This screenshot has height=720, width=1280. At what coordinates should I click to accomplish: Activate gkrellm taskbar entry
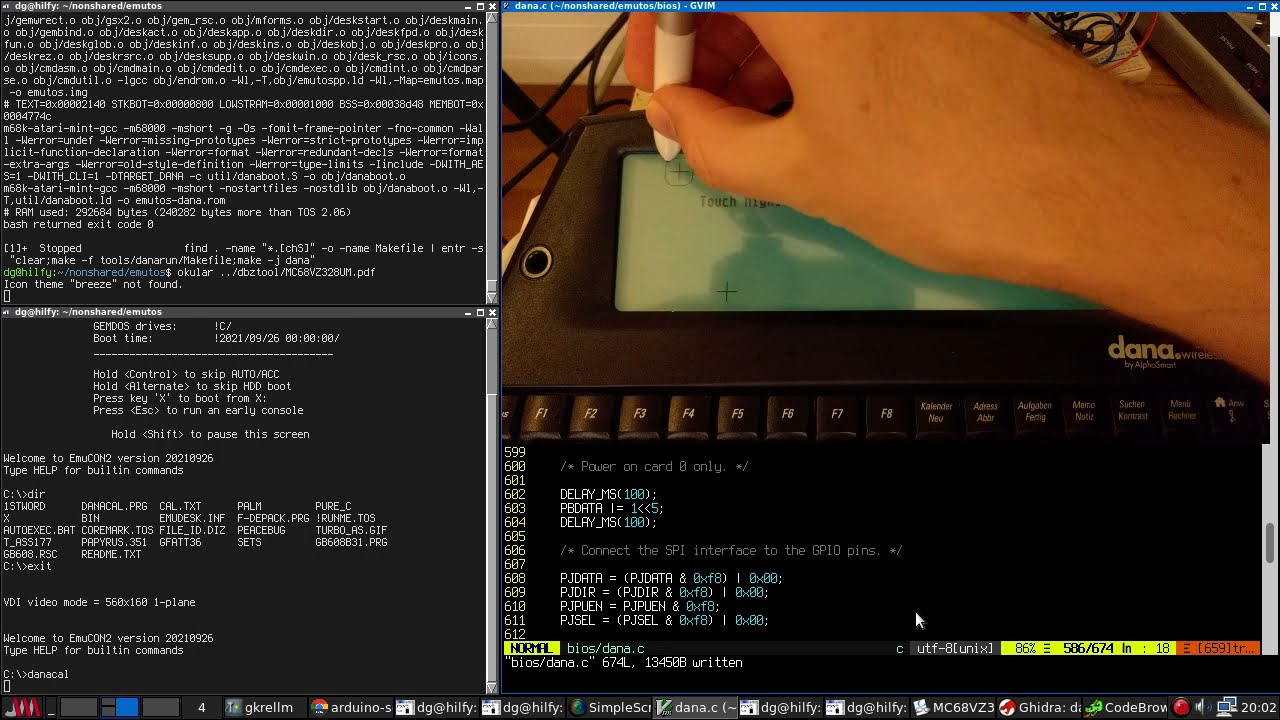[x=265, y=707]
